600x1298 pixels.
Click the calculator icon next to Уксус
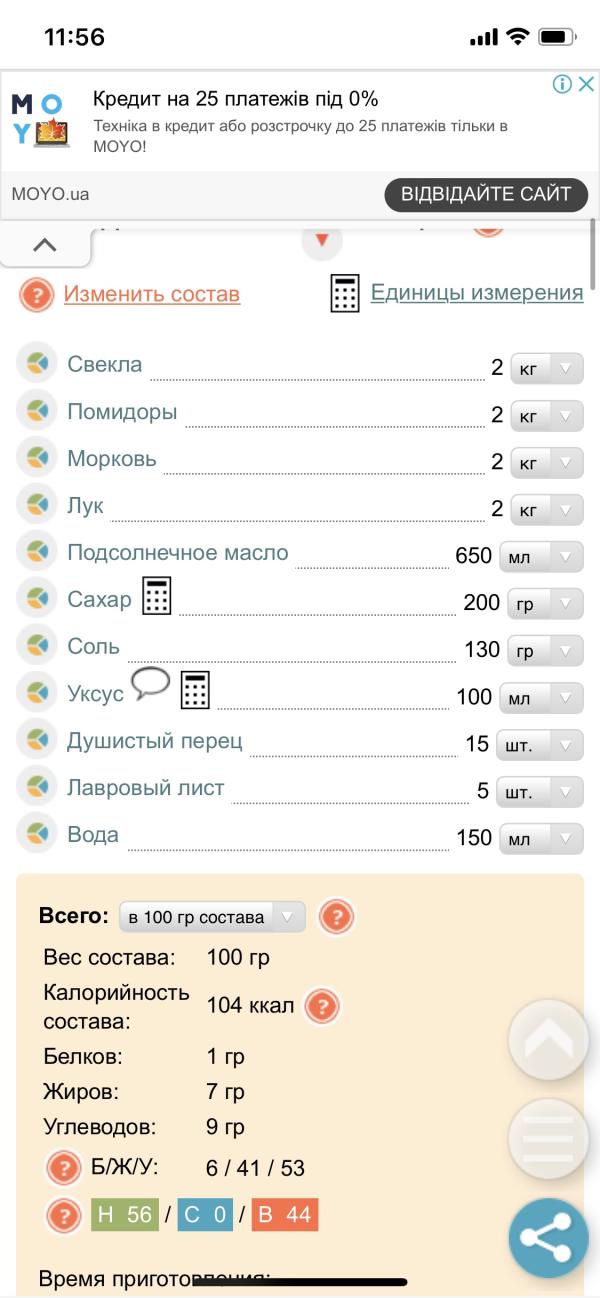(x=195, y=691)
